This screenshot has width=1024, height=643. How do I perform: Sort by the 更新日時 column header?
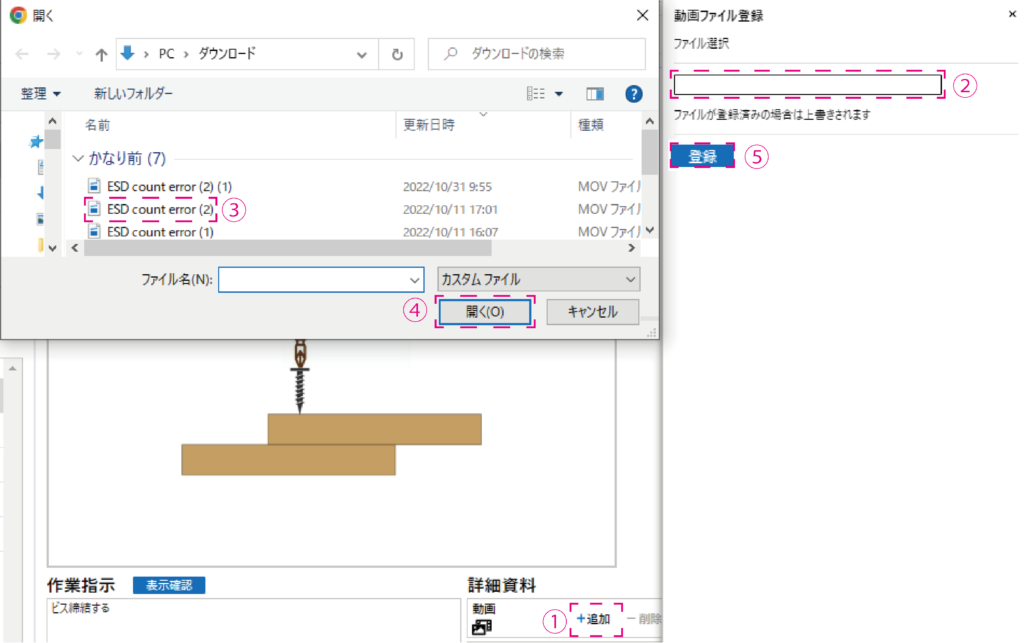[429, 126]
